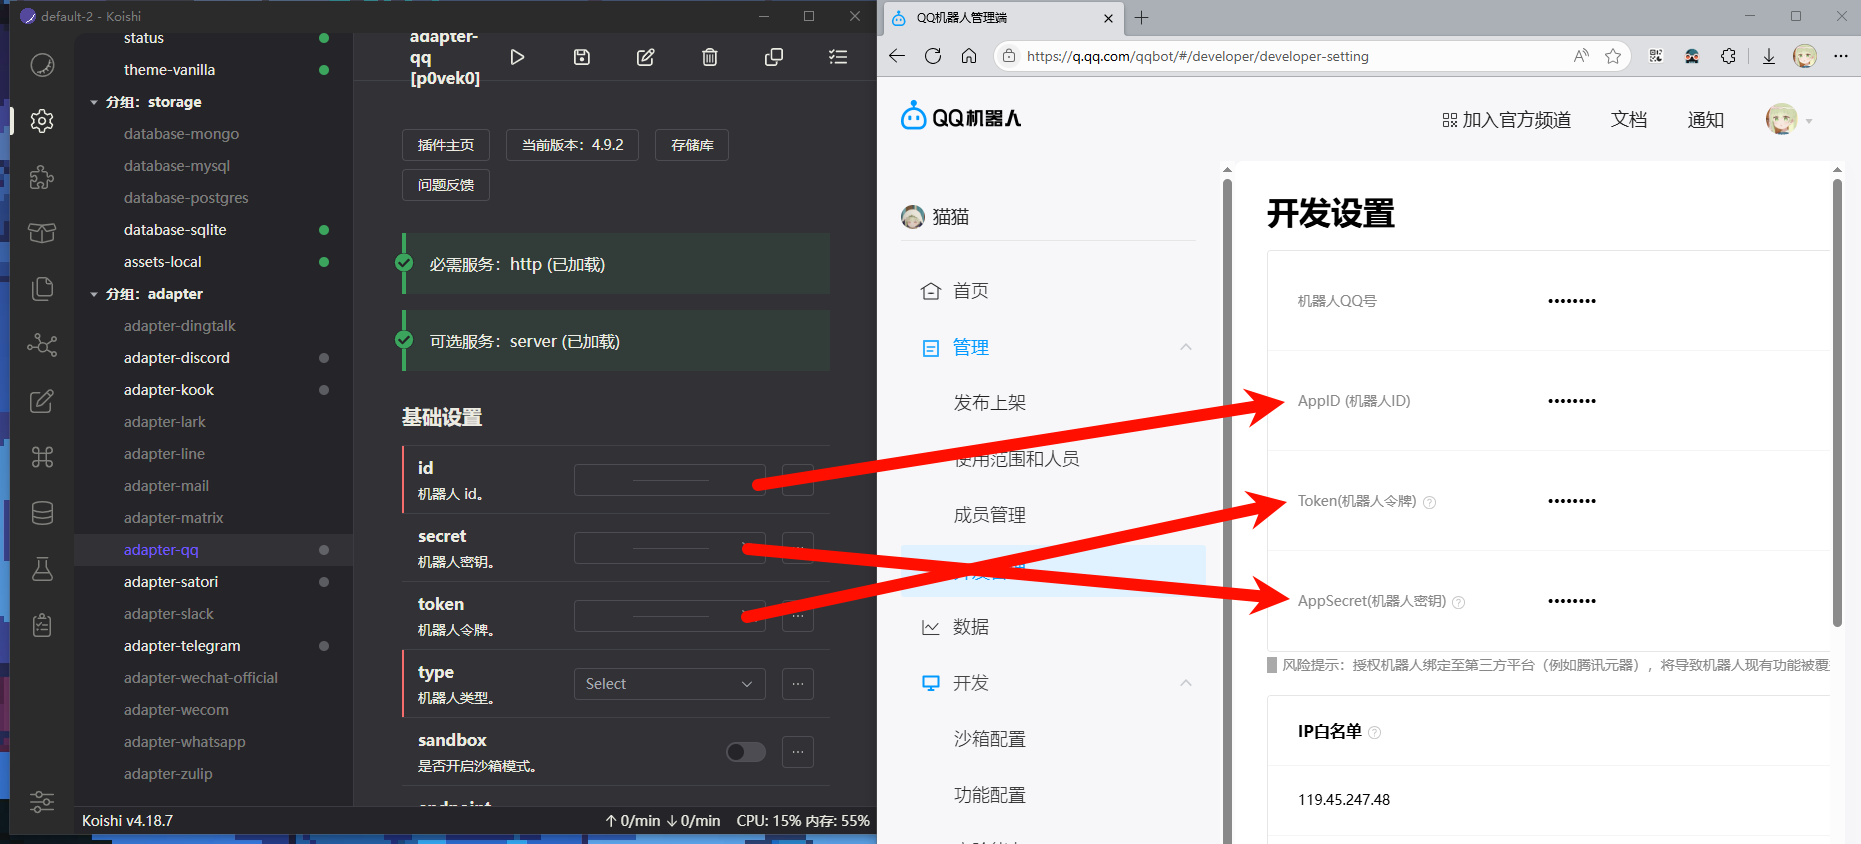Image resolution: width=1861 pixels, height=844 pixels.
Task: Open the command key icon in sidebar
Action: click(42, 457)
